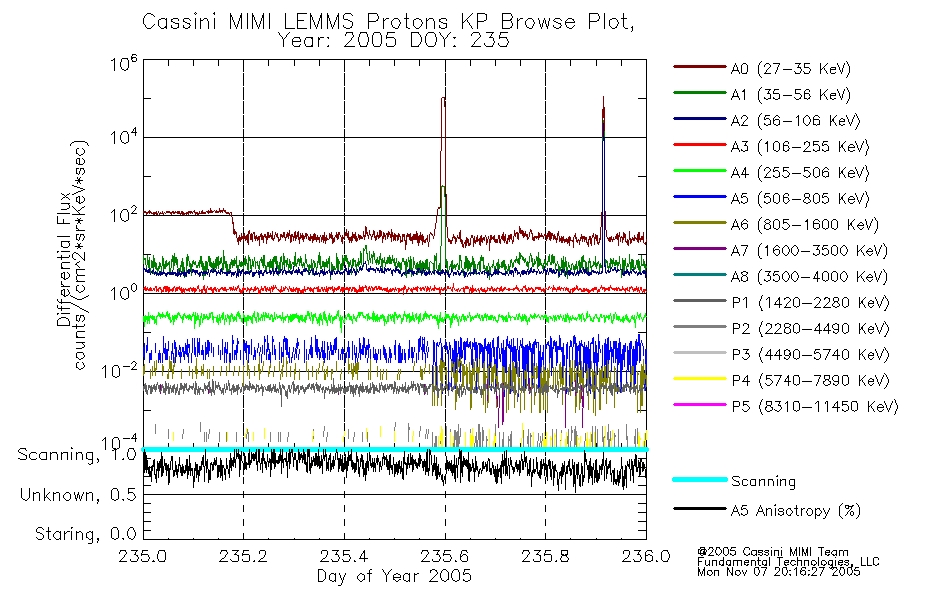The image size is (950, 600).
Task: Click the x-axis tick label 235.4
Action: click(x=344, y=556)
